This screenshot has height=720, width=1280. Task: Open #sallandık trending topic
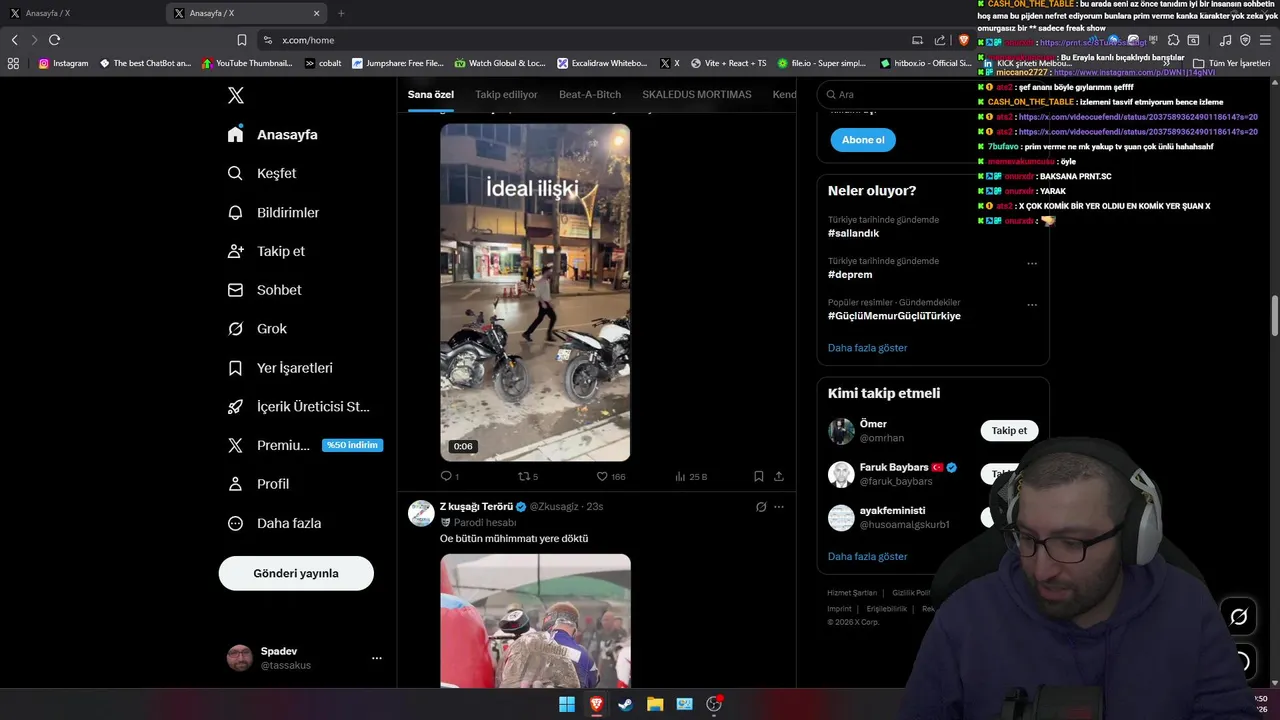pos(854,233)
